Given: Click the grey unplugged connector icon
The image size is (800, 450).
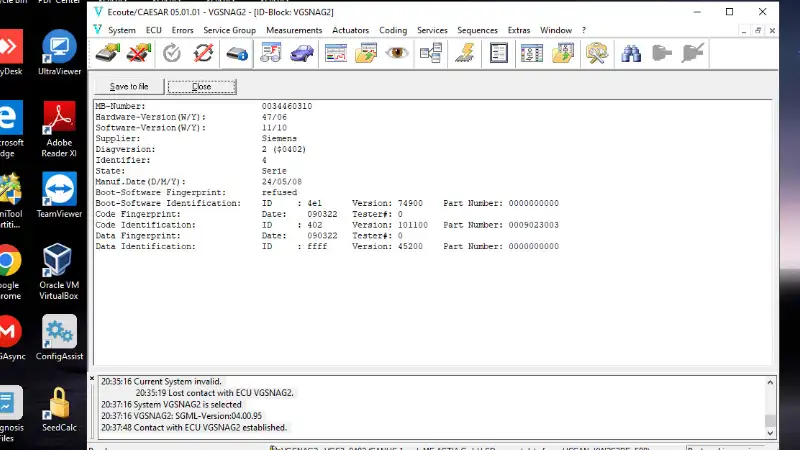Looking at the screenshot, I should [693, 53].
